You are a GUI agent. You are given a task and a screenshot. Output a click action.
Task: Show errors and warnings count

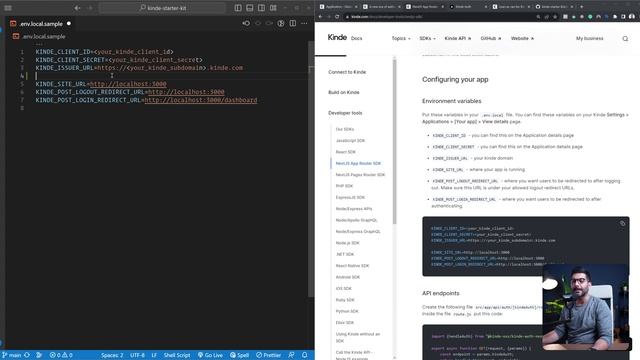click(61, 355)
